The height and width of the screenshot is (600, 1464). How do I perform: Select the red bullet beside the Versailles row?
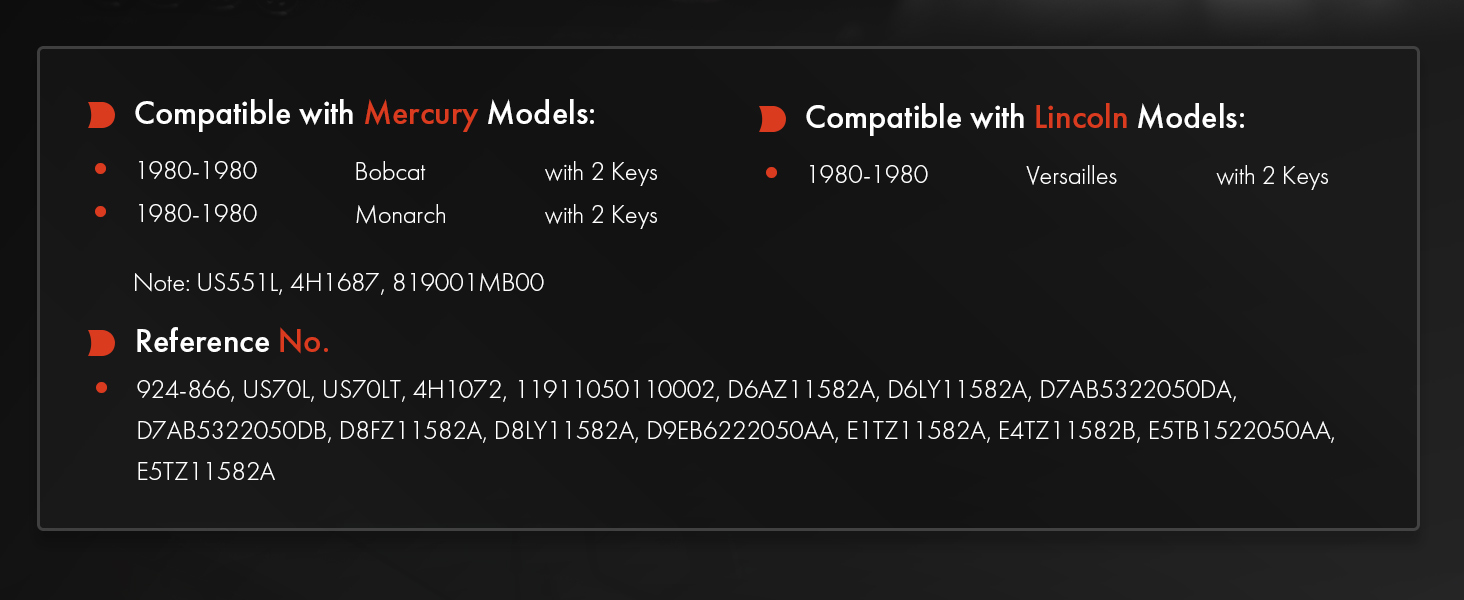click(x=771, y=173)
